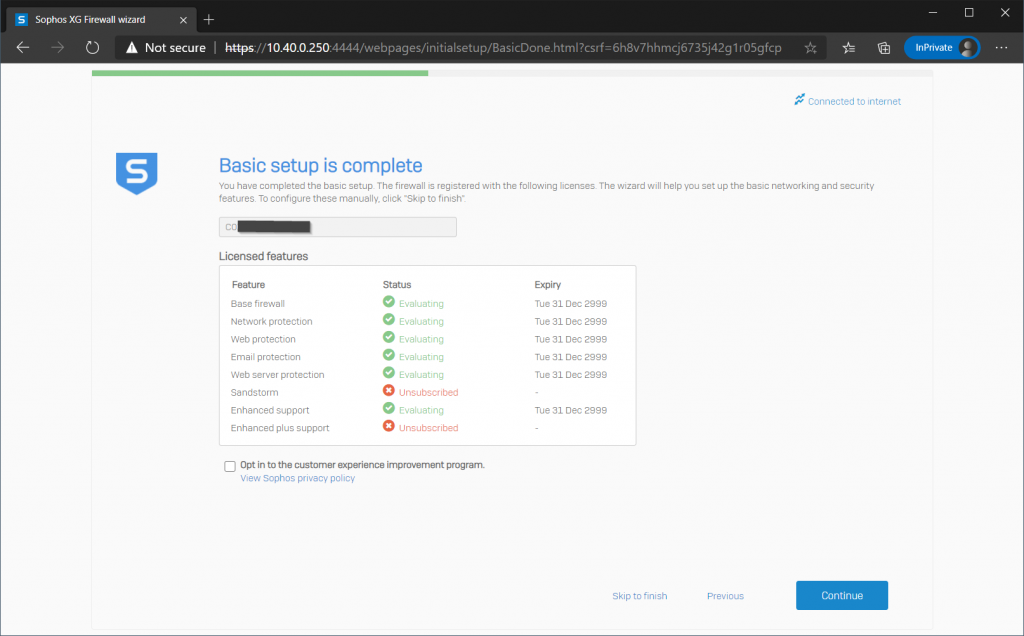This screenshot has height=636, width=1024.
Task: Click the Expiry column header
Action: (x=548, y=285)
